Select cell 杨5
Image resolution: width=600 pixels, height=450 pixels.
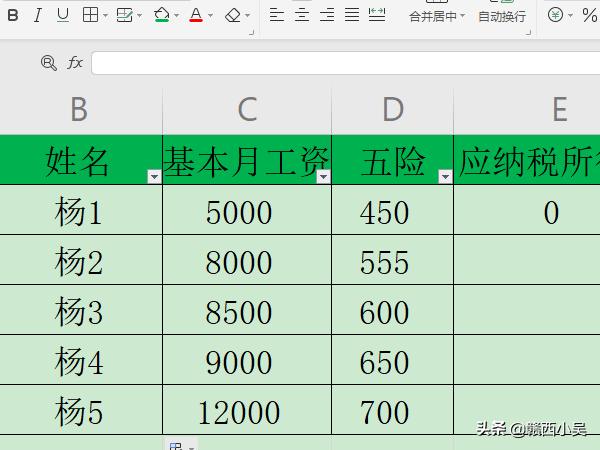pos(81,410)
